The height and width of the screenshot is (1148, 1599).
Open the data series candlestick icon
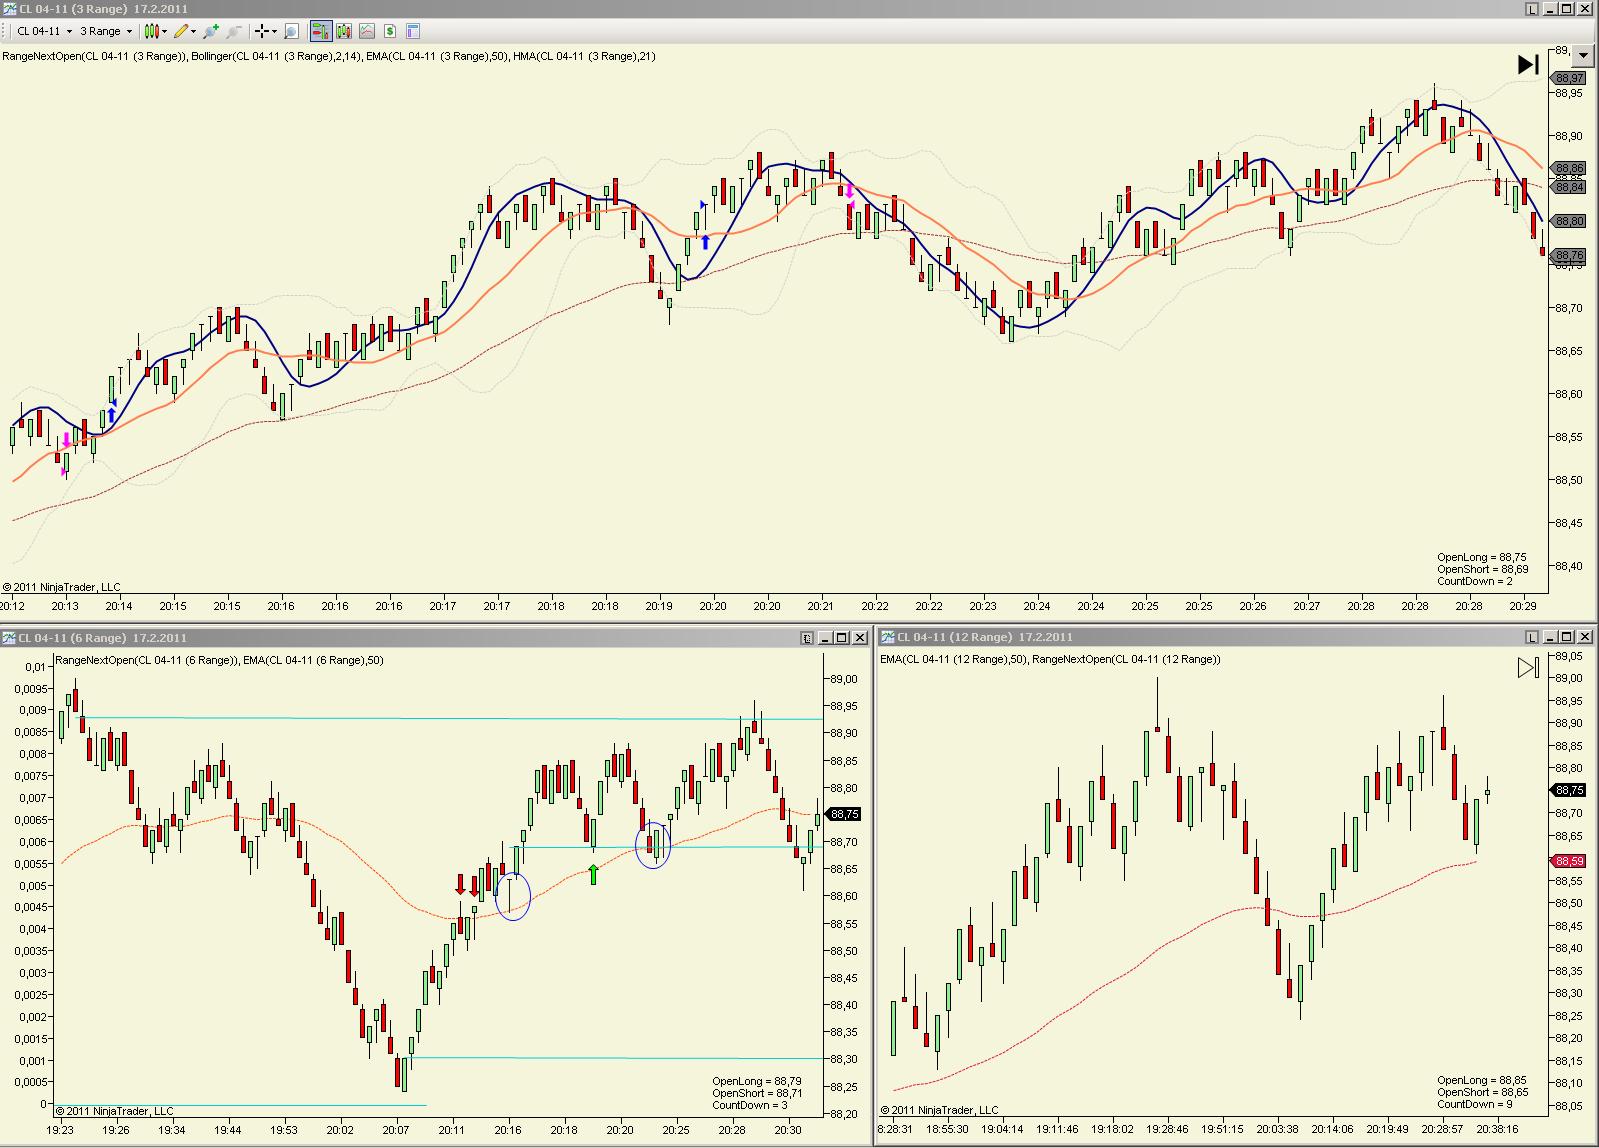[x=344, y=31]
